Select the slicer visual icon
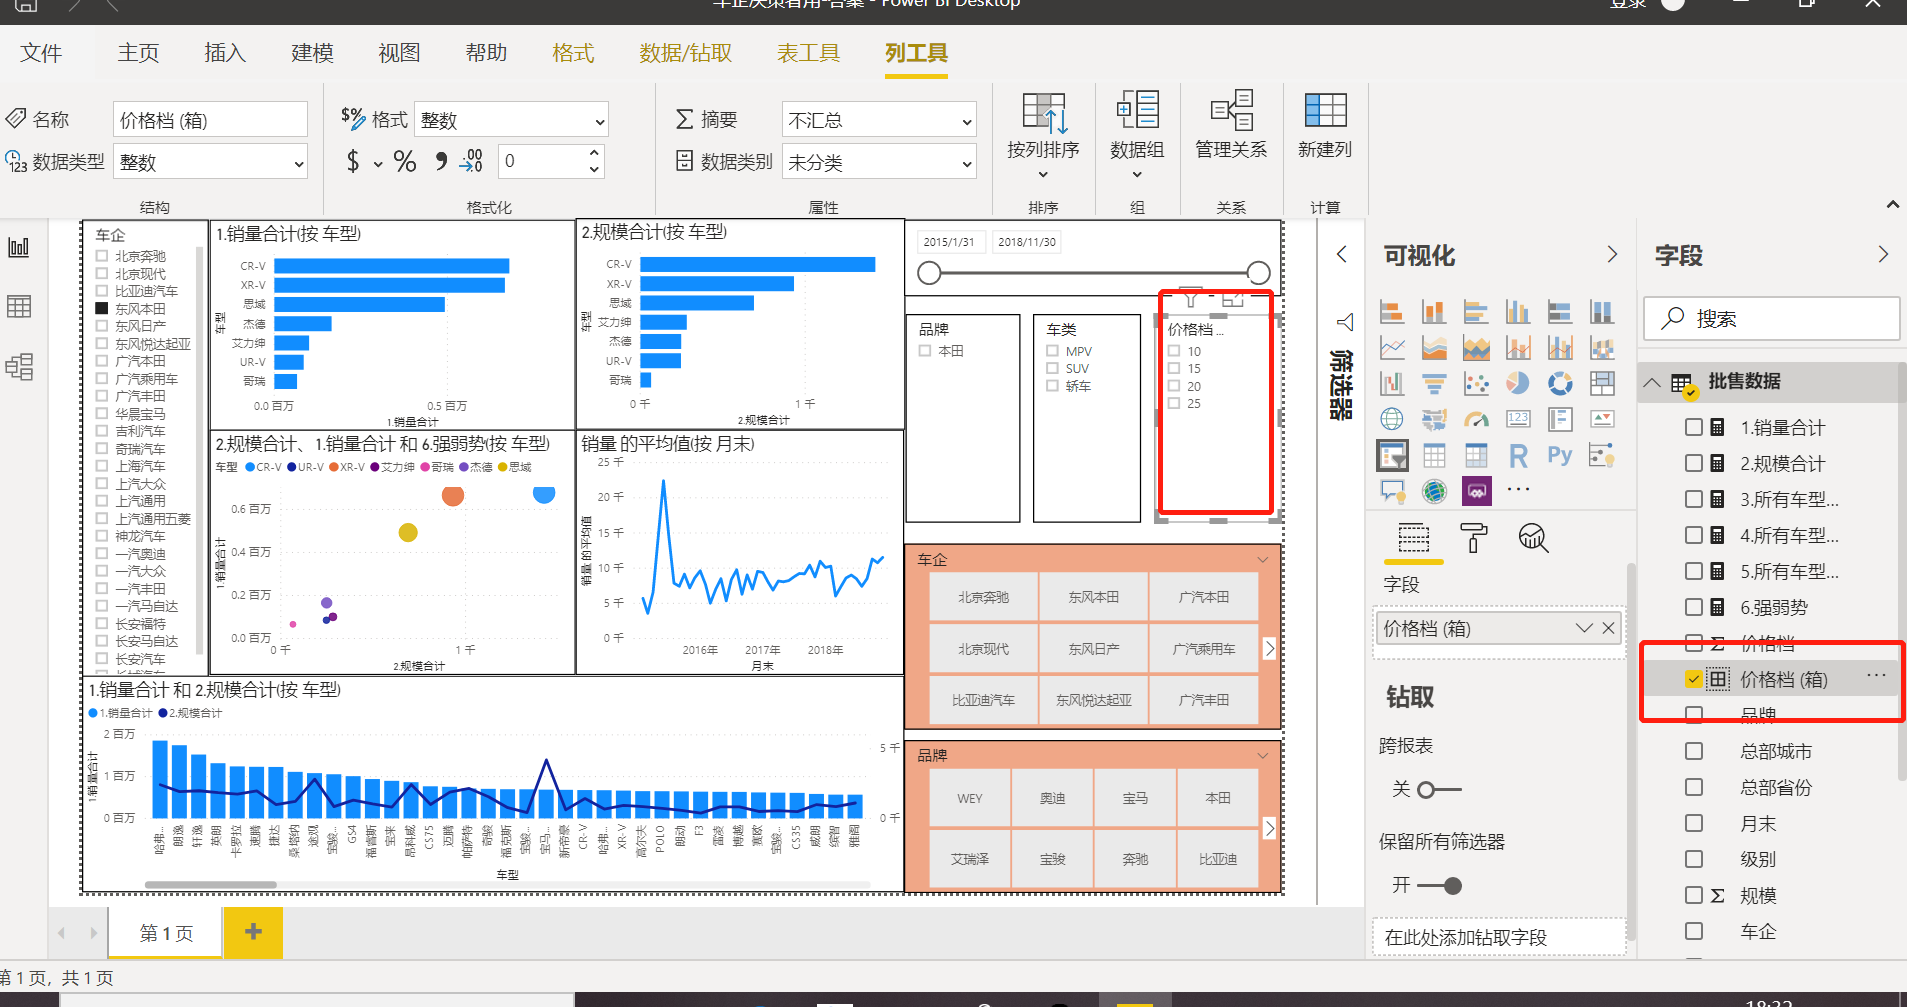 click(x=1392, y=456)
